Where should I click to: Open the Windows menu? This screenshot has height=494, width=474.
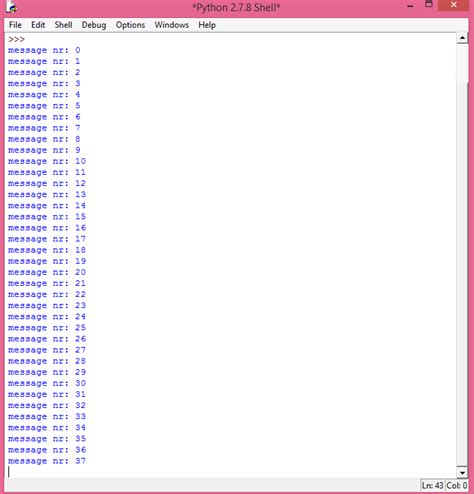[x=172, y=25]
